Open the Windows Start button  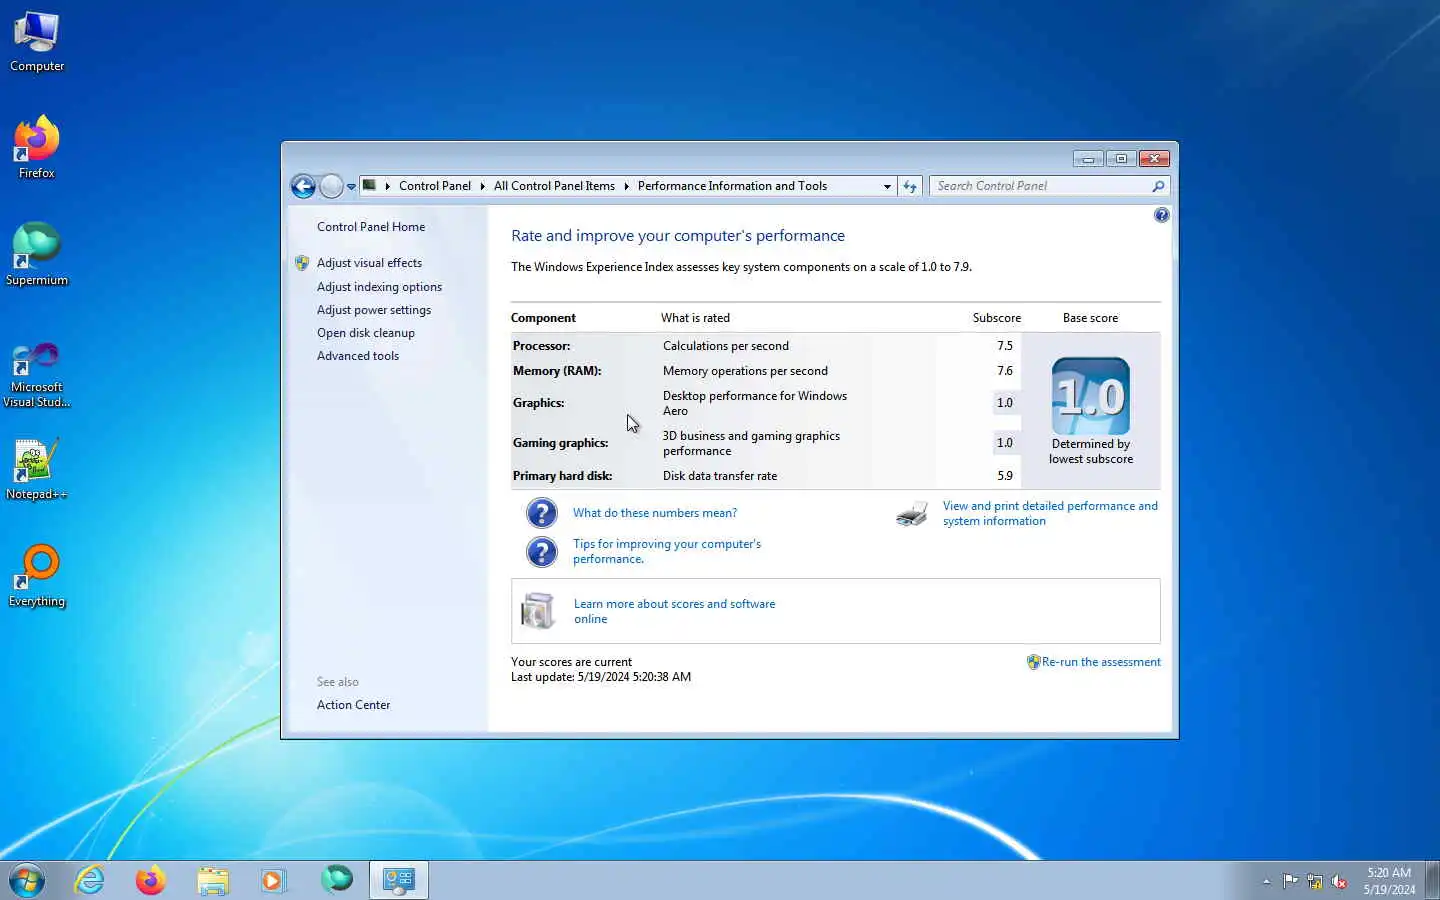point(27,880)
